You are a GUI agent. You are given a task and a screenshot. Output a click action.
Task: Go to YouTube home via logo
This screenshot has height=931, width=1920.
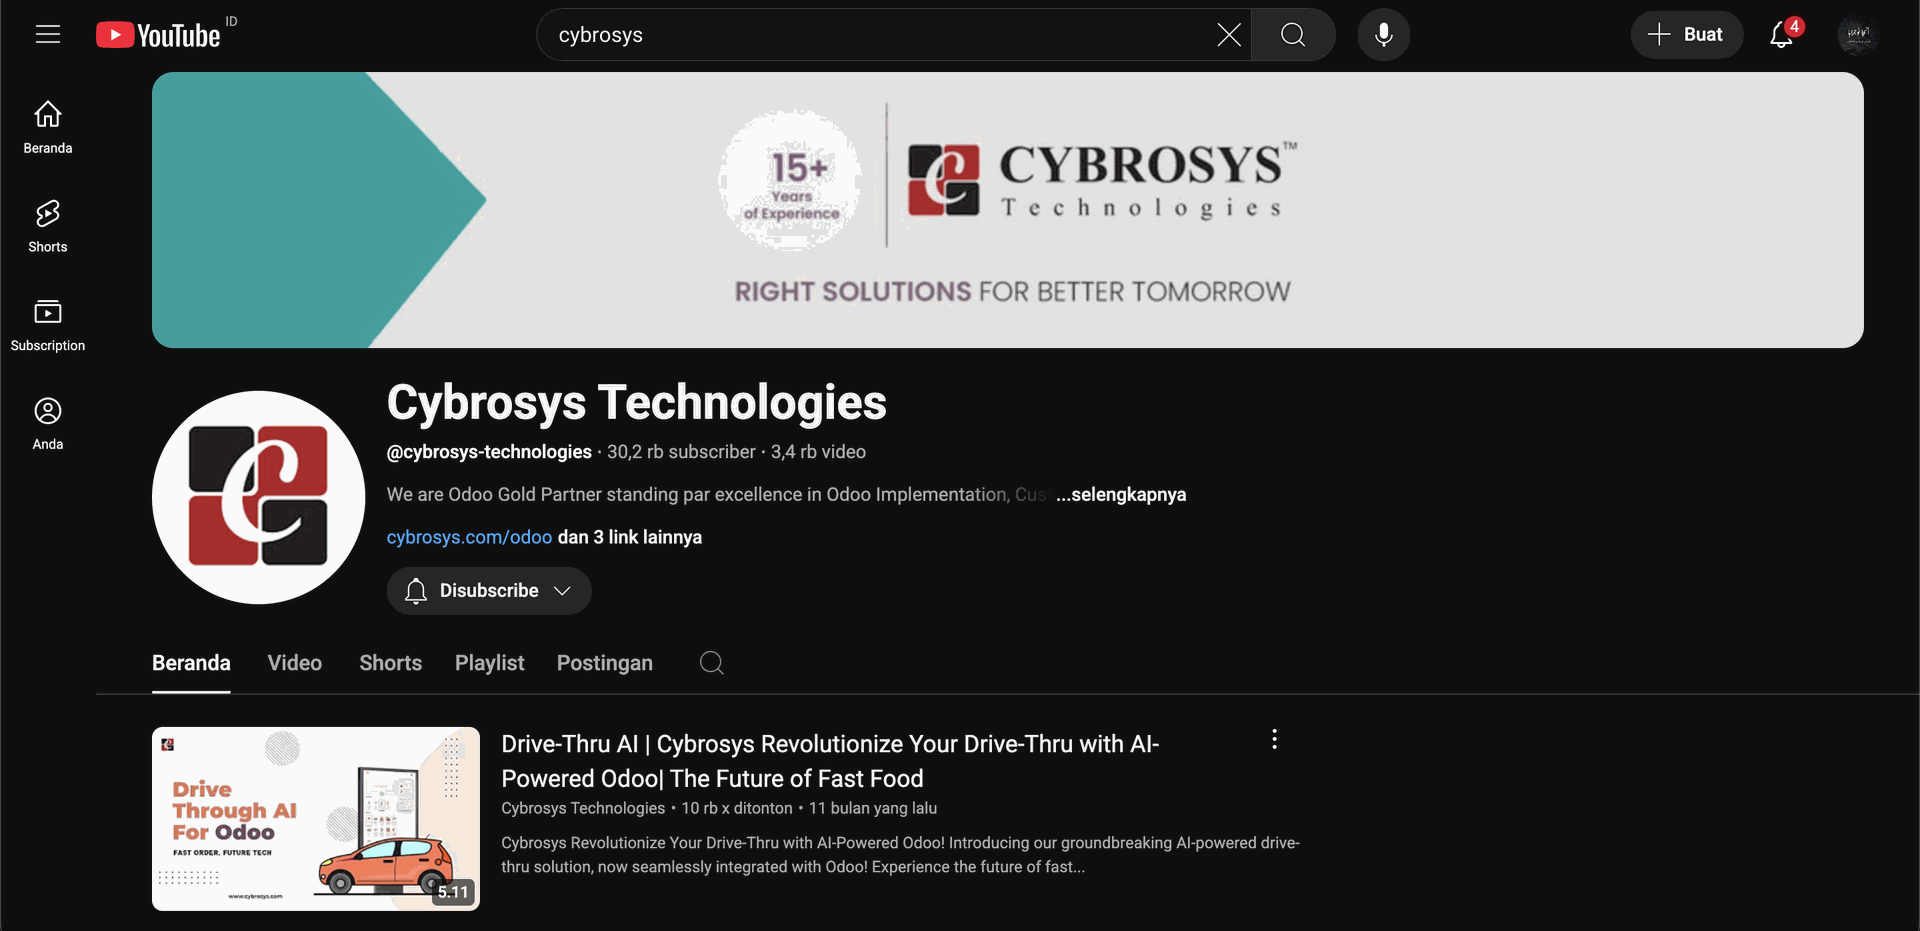coord(158,35)
